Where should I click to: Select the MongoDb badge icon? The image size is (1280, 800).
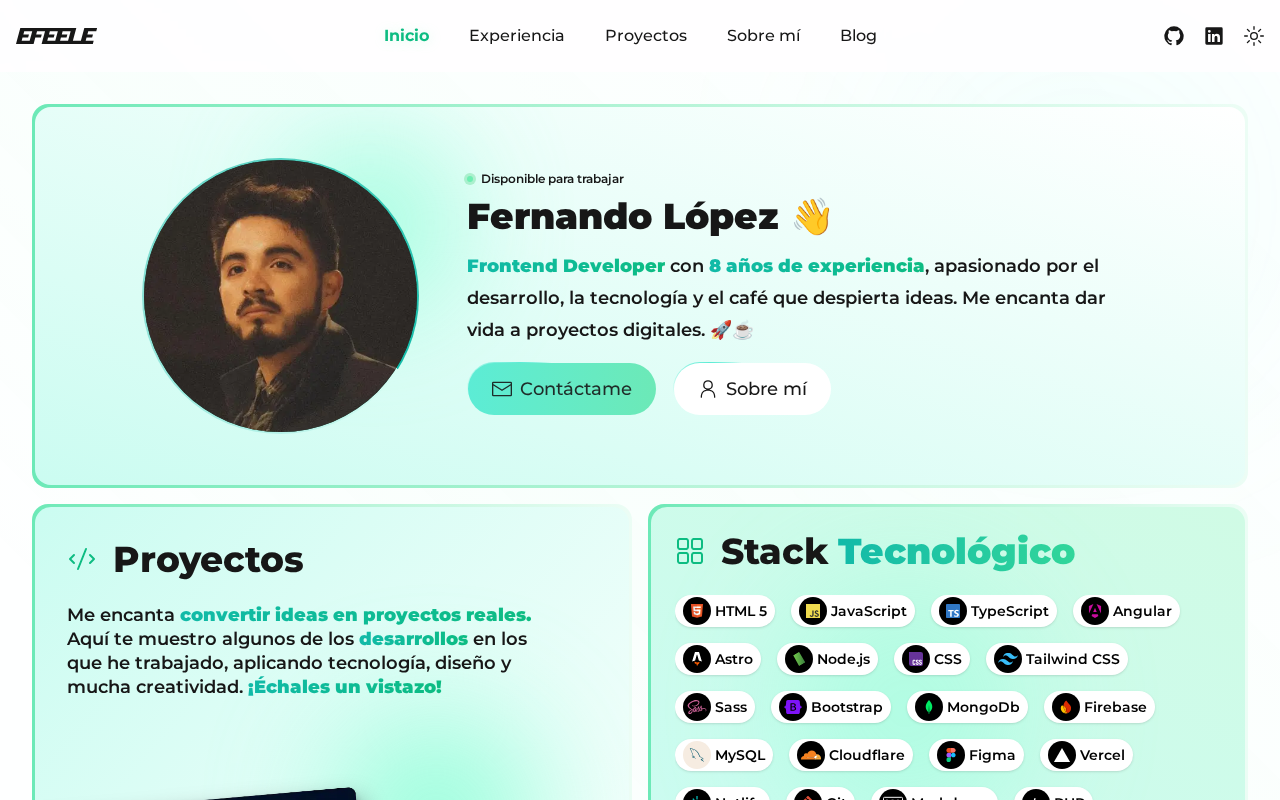click(x=929, y=707)
